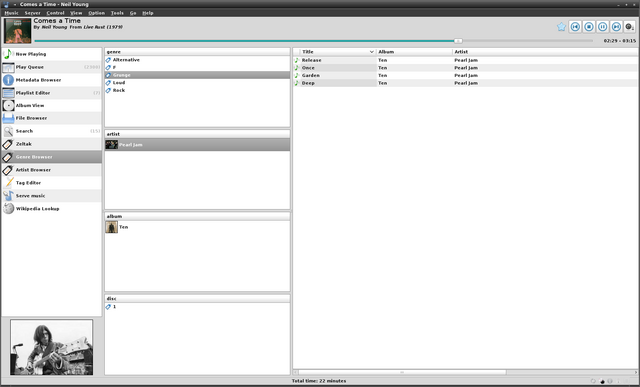Open the Server menu
Screen dimensions: 640x387
coord(32,13)
